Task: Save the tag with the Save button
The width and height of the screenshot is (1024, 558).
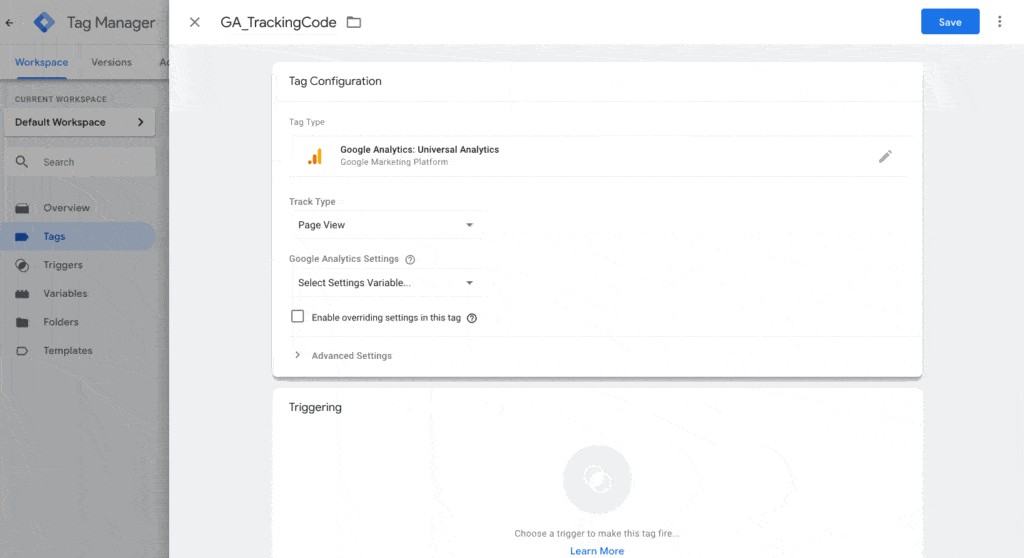Action: 950,22
